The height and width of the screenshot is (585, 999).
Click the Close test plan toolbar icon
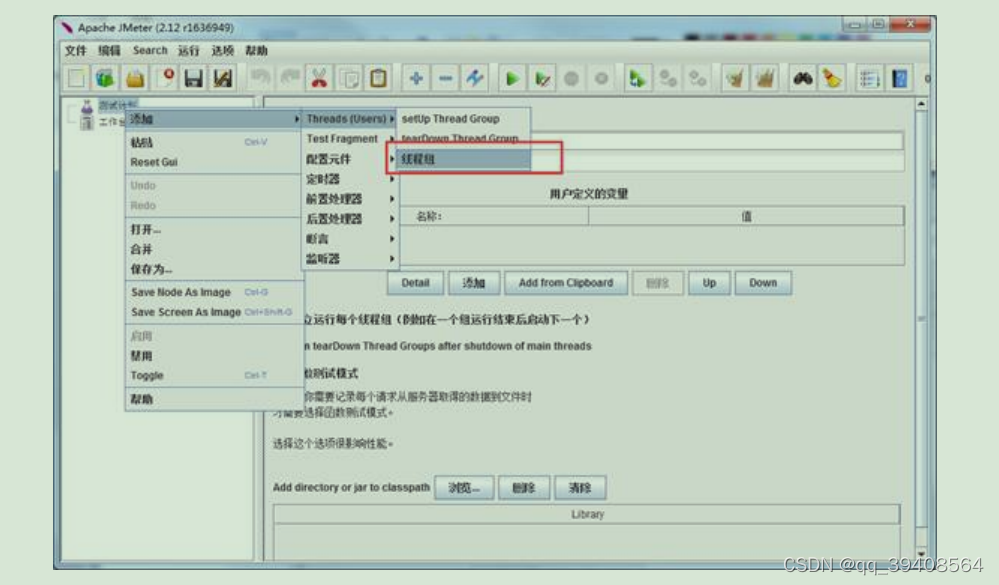click(165, 78)
